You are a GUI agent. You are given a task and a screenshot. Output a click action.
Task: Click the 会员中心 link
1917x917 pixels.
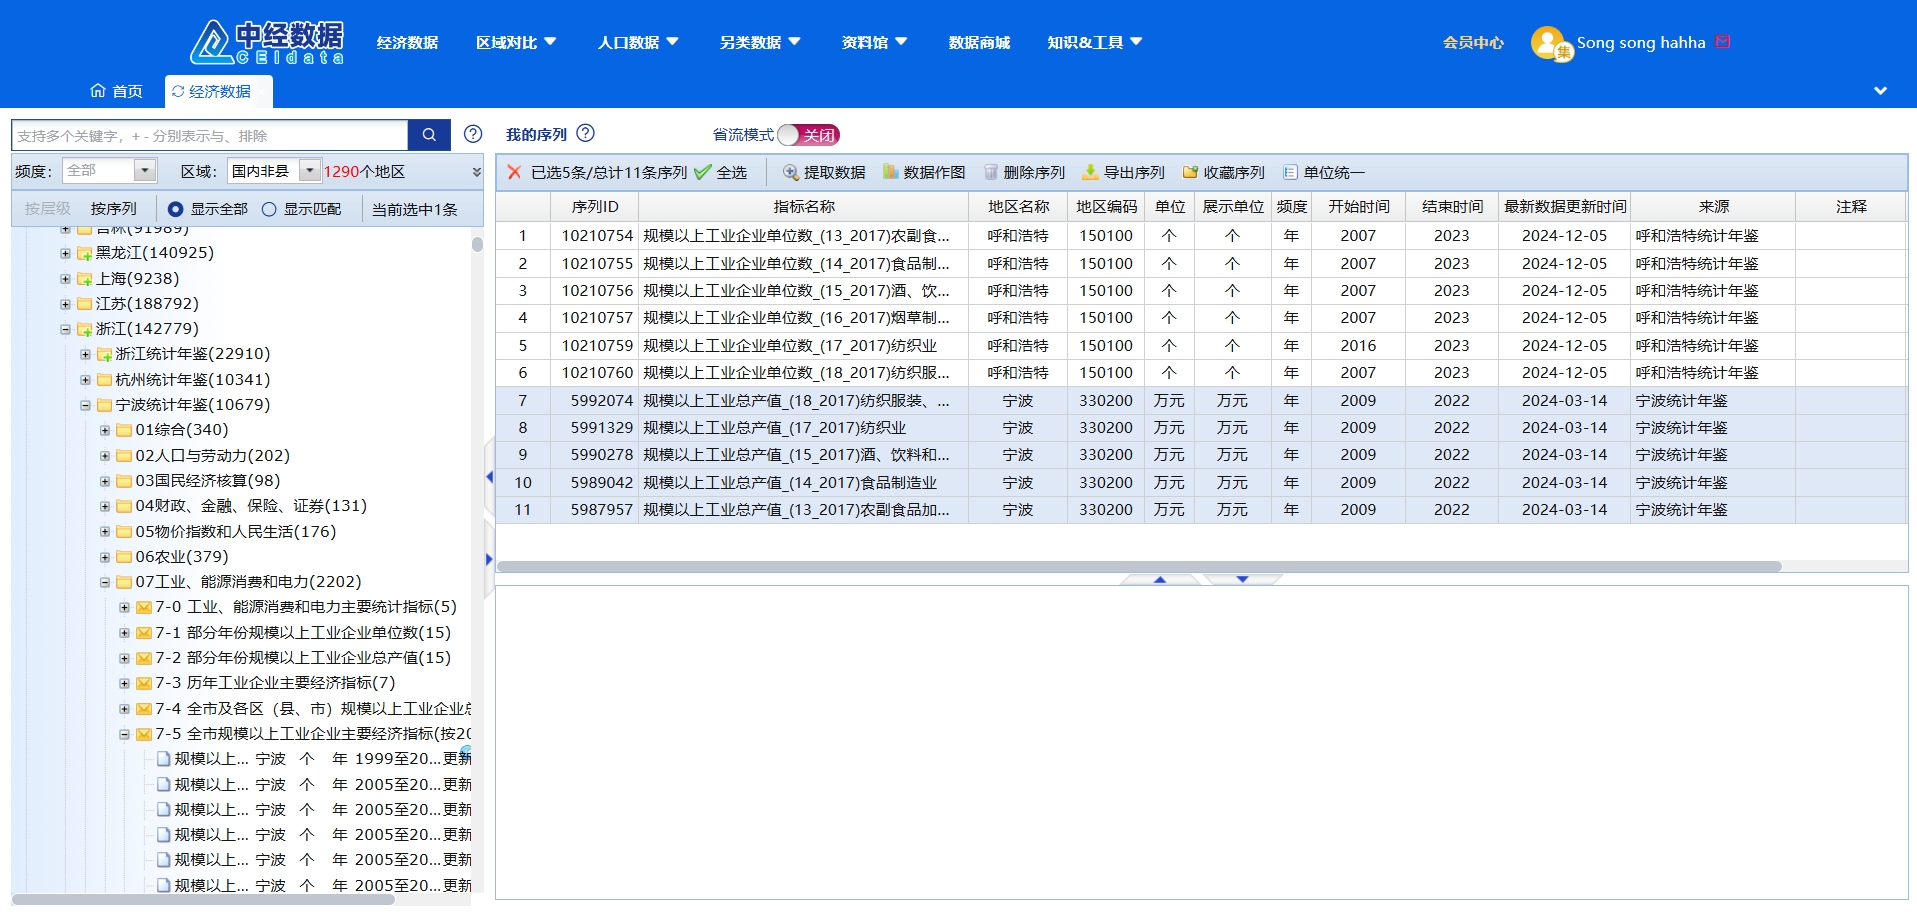(1472, 42)
